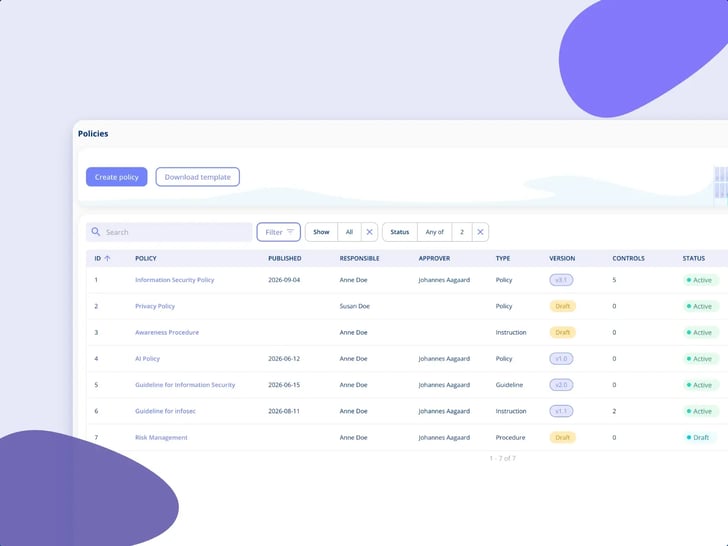
Task: Sort by the APPROVER column header
Action: (434, 259)
